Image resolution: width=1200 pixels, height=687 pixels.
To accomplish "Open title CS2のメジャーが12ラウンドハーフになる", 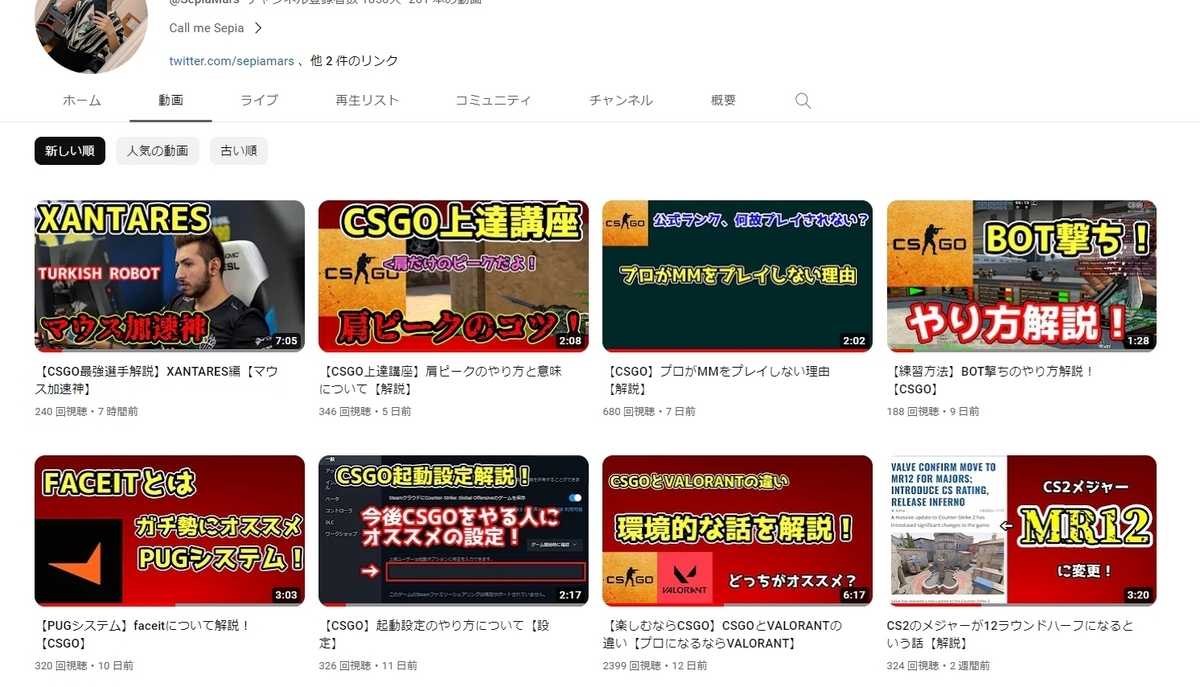I will click(x=1010, y=635).
